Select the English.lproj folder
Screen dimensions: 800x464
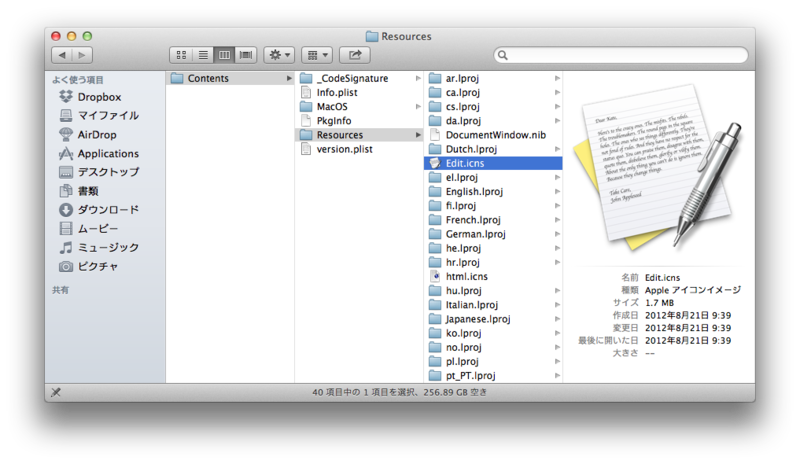pos(493,191)
